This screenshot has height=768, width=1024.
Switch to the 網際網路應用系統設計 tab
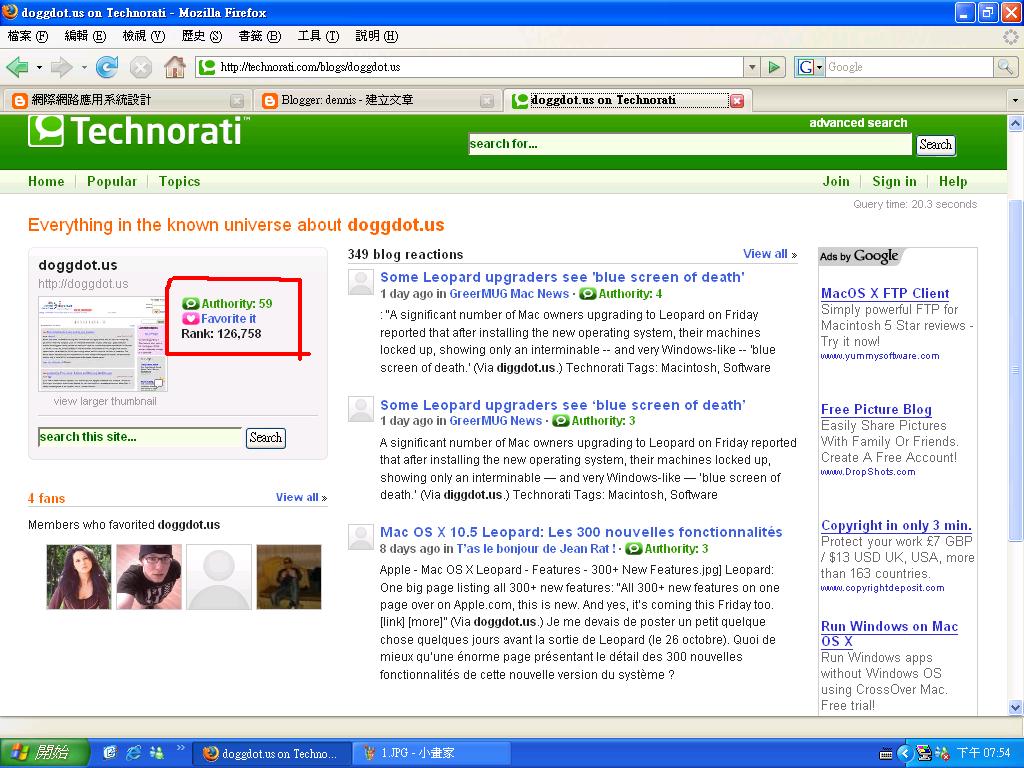[127, 100]
